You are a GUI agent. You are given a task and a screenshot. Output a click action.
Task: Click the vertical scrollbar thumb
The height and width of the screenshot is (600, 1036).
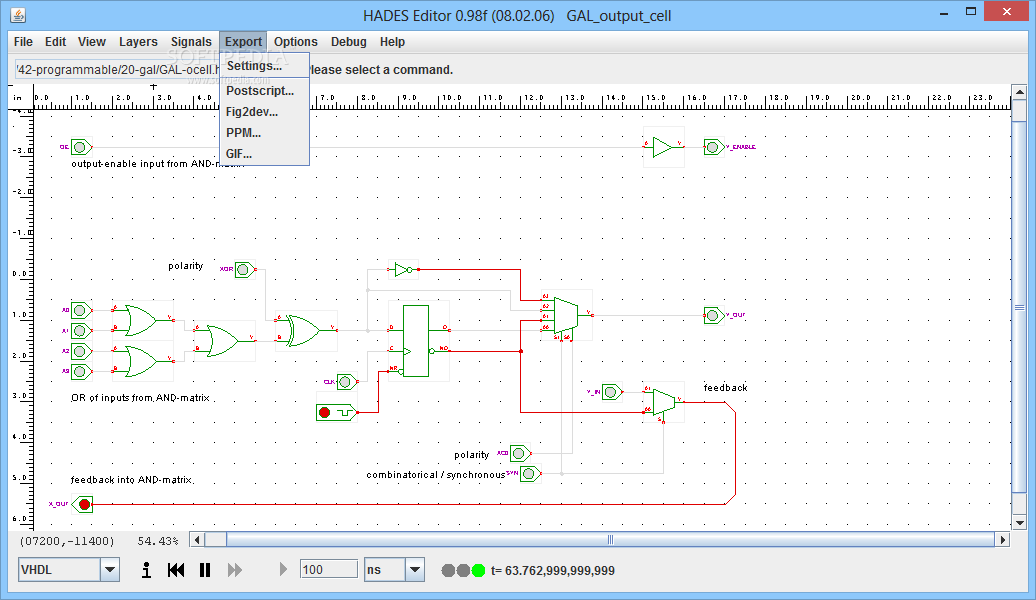1019,307
